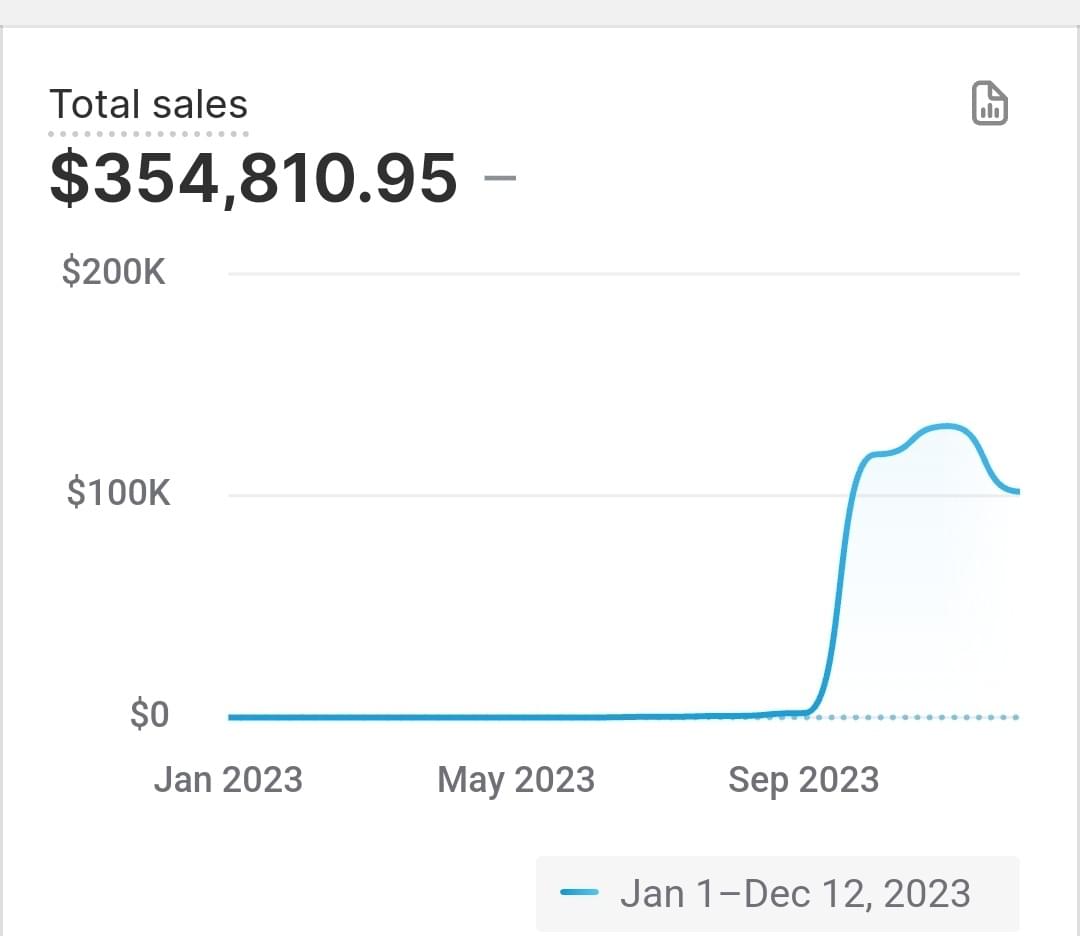Select the Sep 2023 axis label
The height and width of the screenshot is (936, 1080).
point(803,780)
